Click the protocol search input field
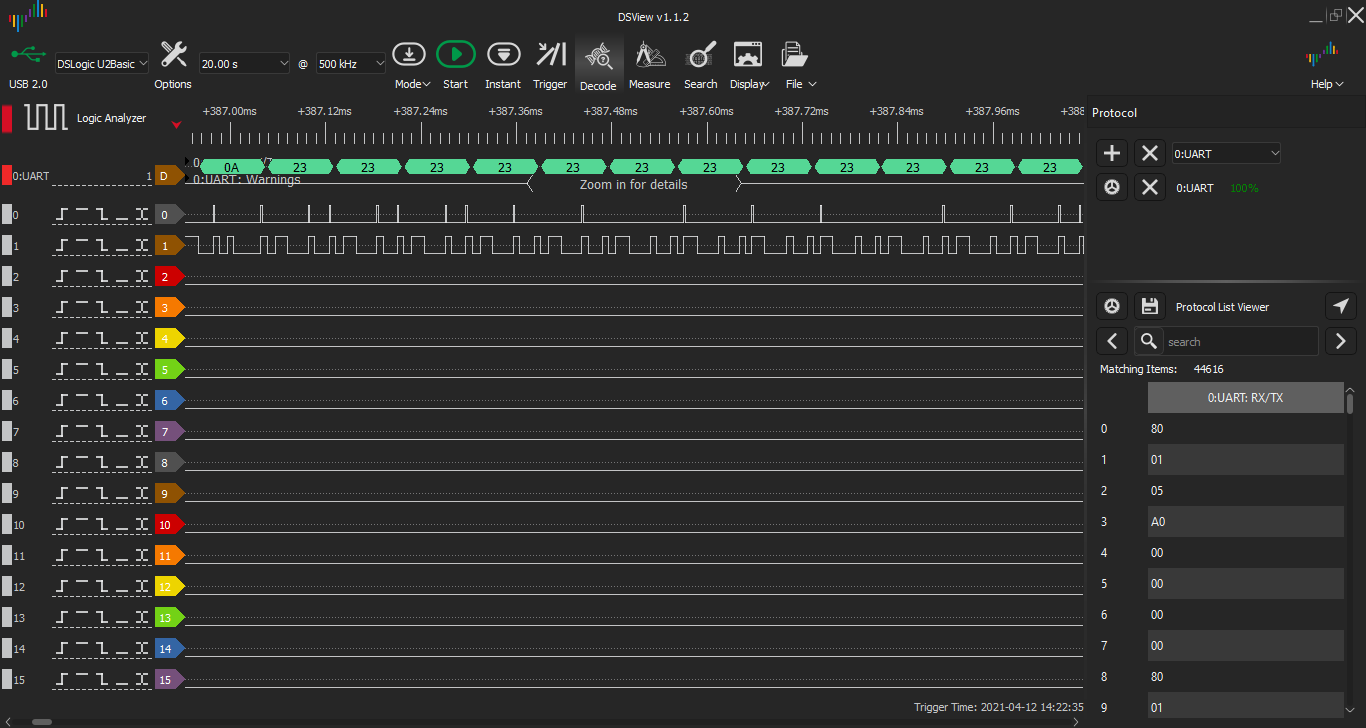Screen dimensions: 1366x728 tap(1240, 341)
